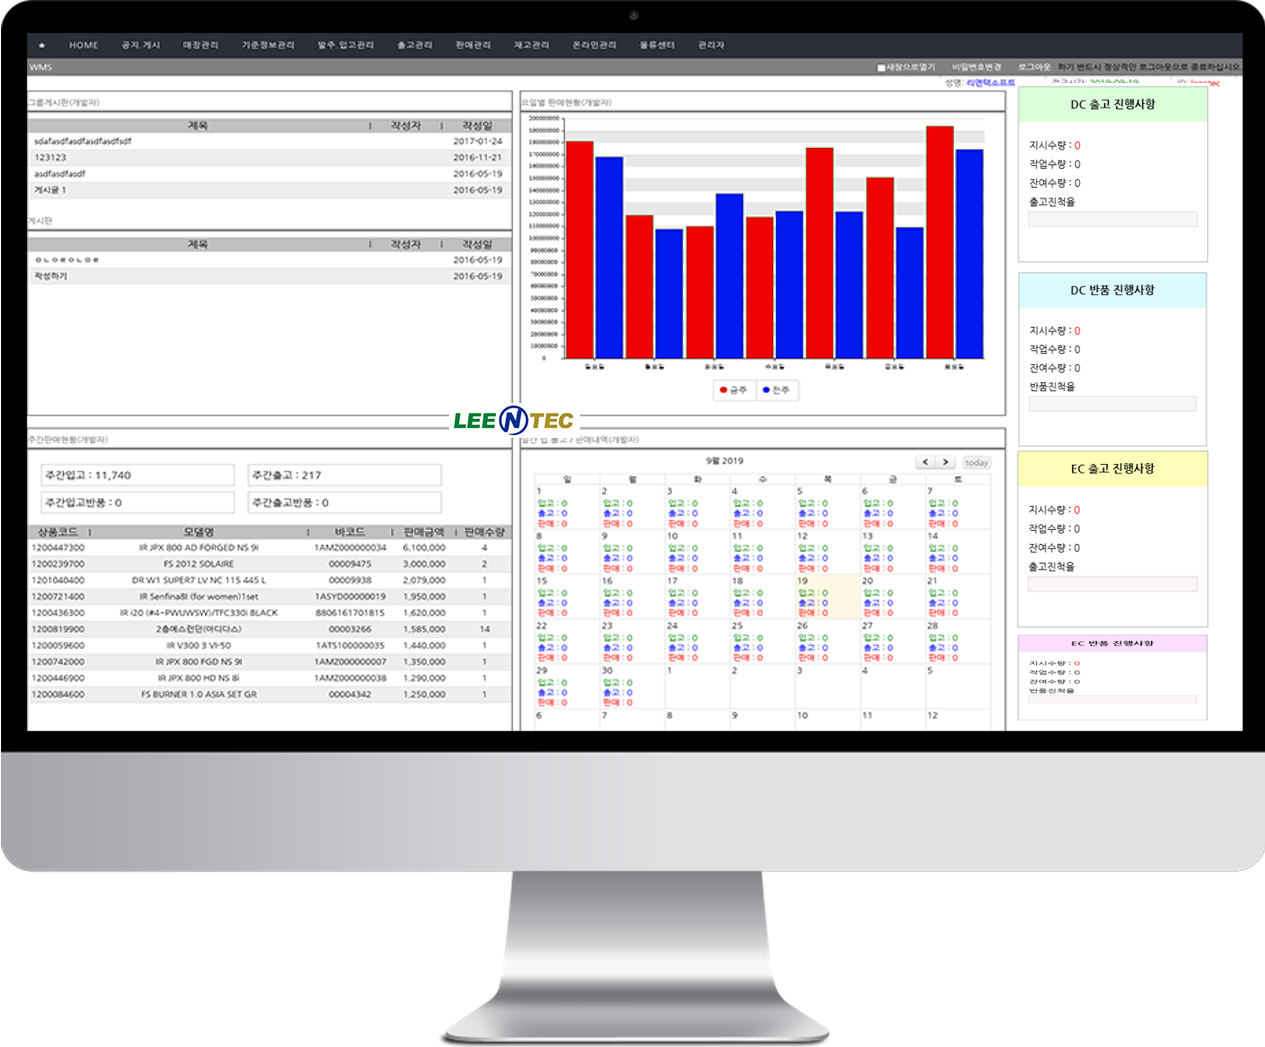The image size is (1265, 1047).
Task: Toggle the red 금주 series in chart legend
Action: [x=733, y=390]
